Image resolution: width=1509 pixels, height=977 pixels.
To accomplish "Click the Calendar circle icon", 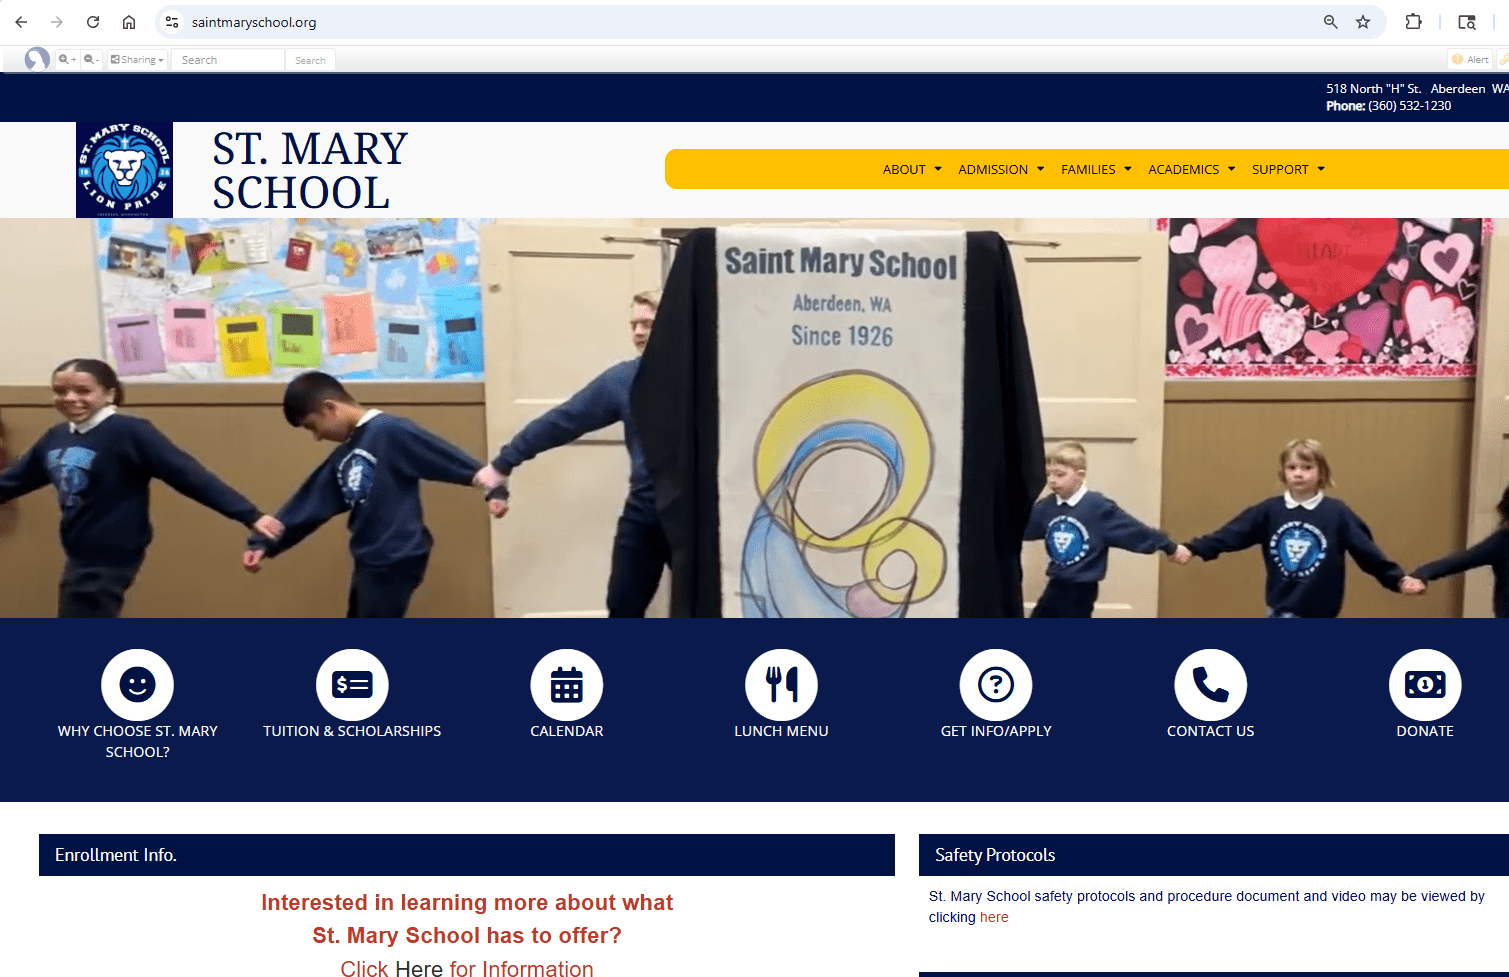I will pyautogui.click(x=567, y=685).
